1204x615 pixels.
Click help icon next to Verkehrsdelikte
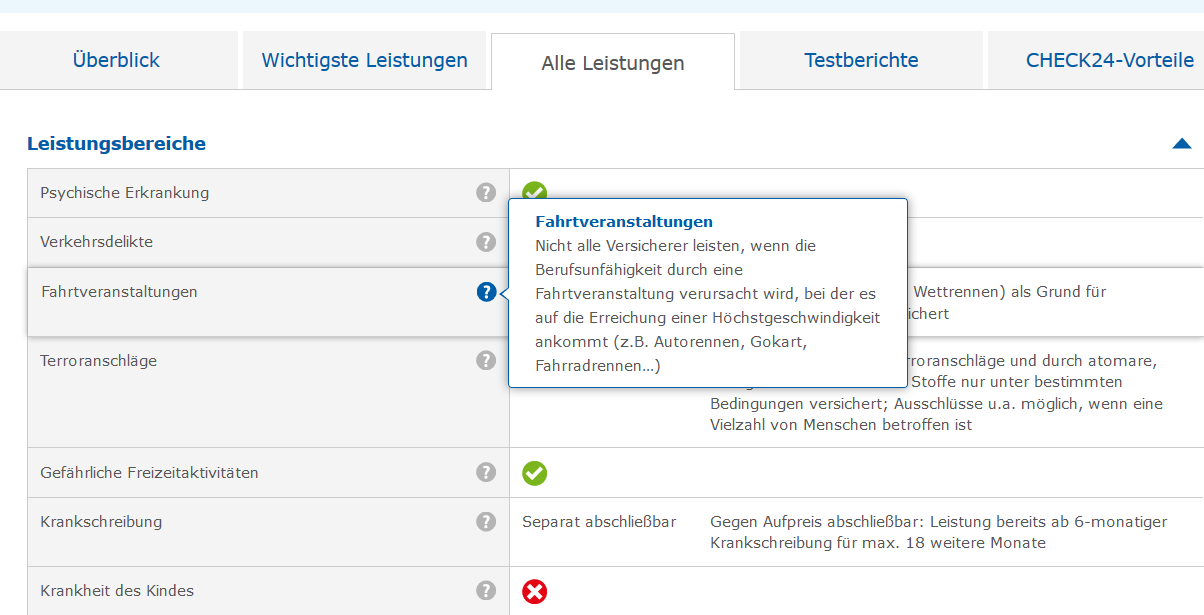(486, 242)
